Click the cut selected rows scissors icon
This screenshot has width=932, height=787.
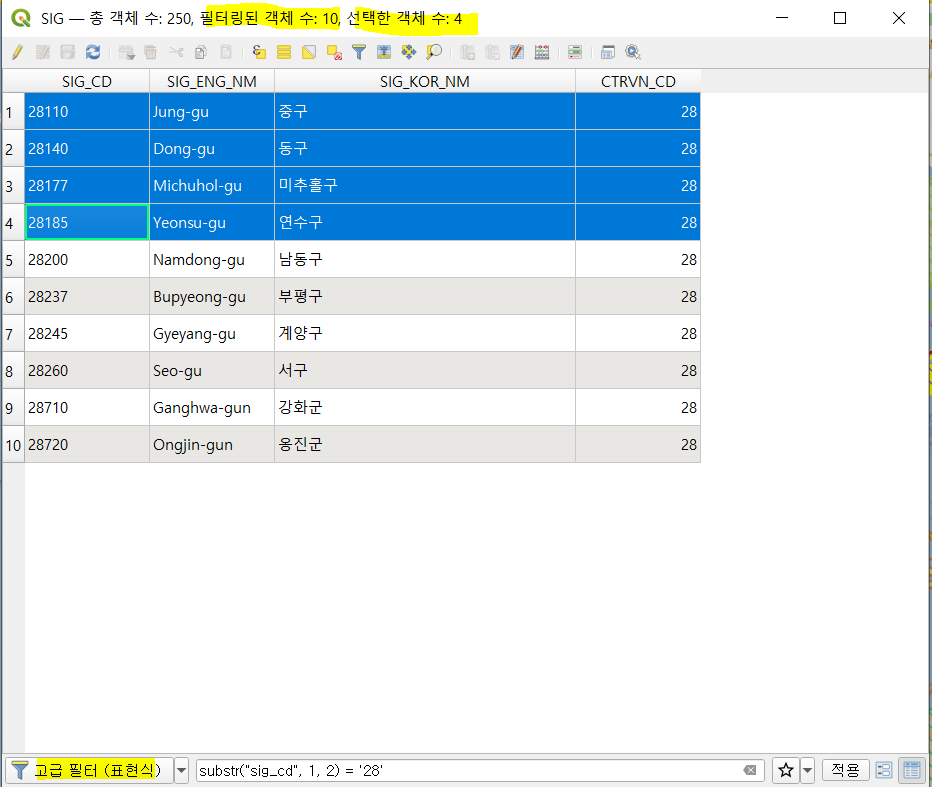(176, 52)
